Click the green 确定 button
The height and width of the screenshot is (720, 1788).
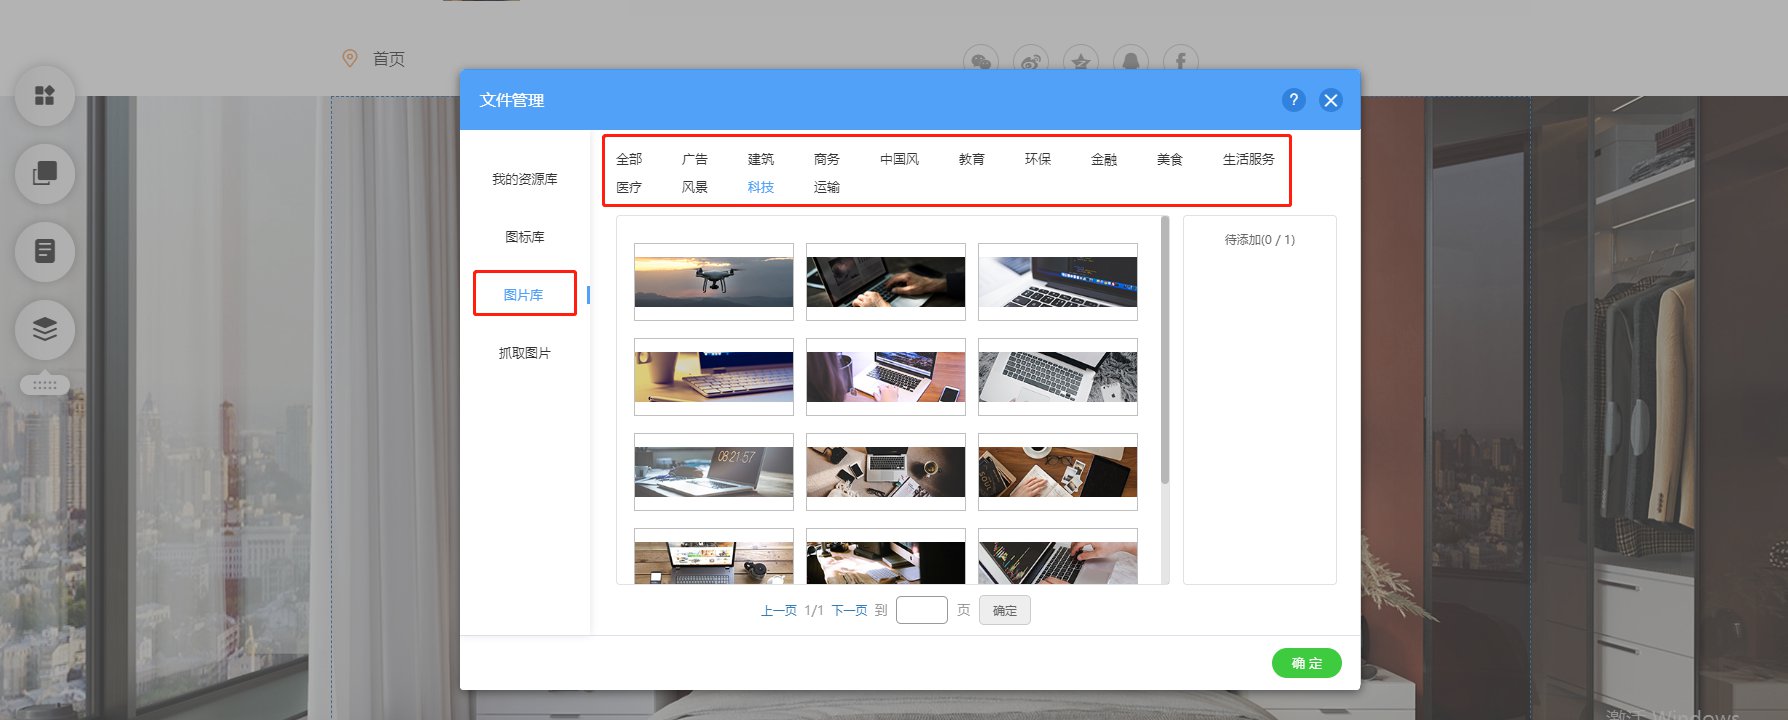pos(1307,663)
